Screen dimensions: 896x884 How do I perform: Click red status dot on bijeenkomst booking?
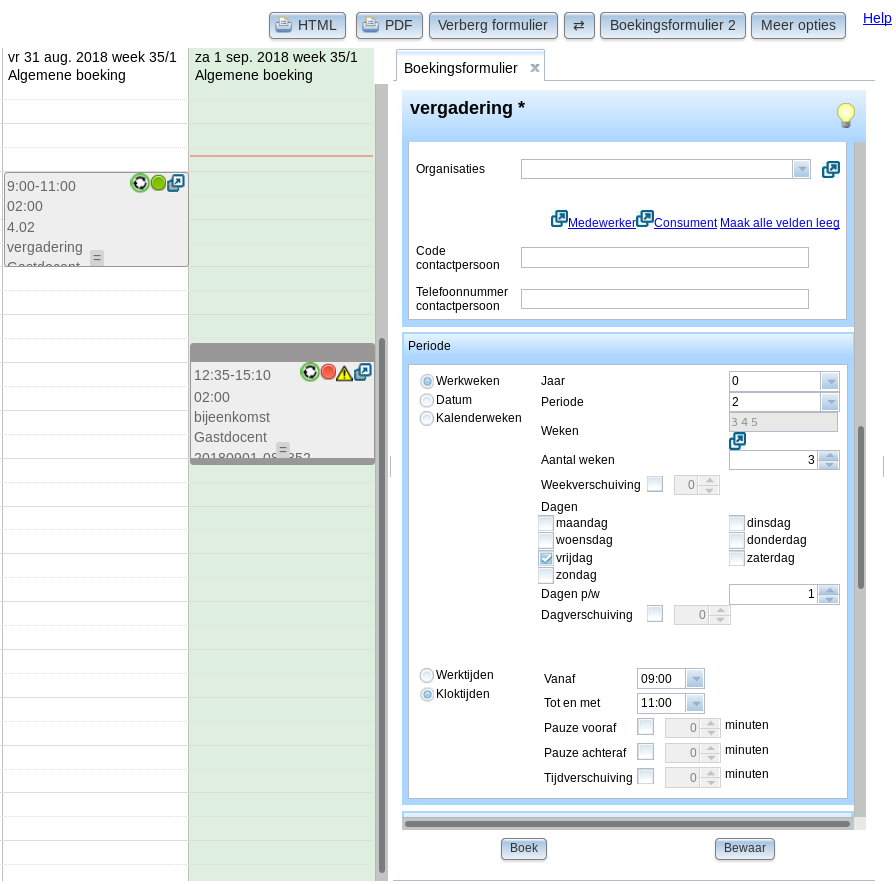click(x=328, y=372)
